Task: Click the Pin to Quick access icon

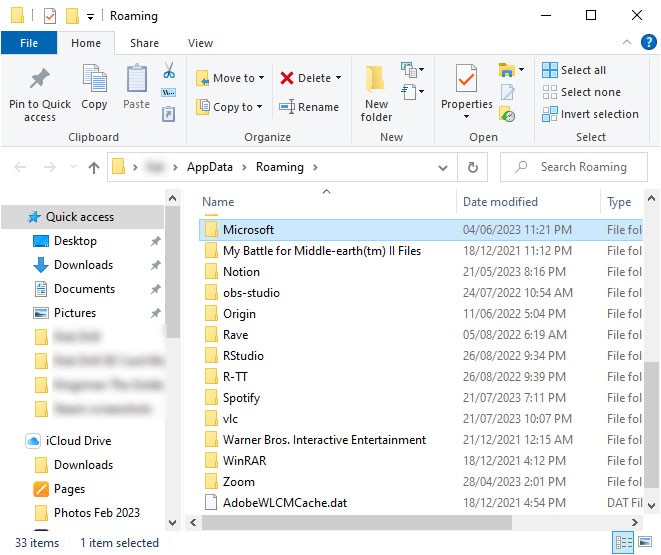Action: coord(40,78)
